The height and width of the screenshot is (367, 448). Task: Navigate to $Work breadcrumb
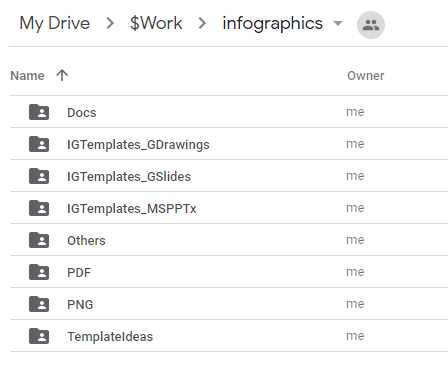pos(156,23)
